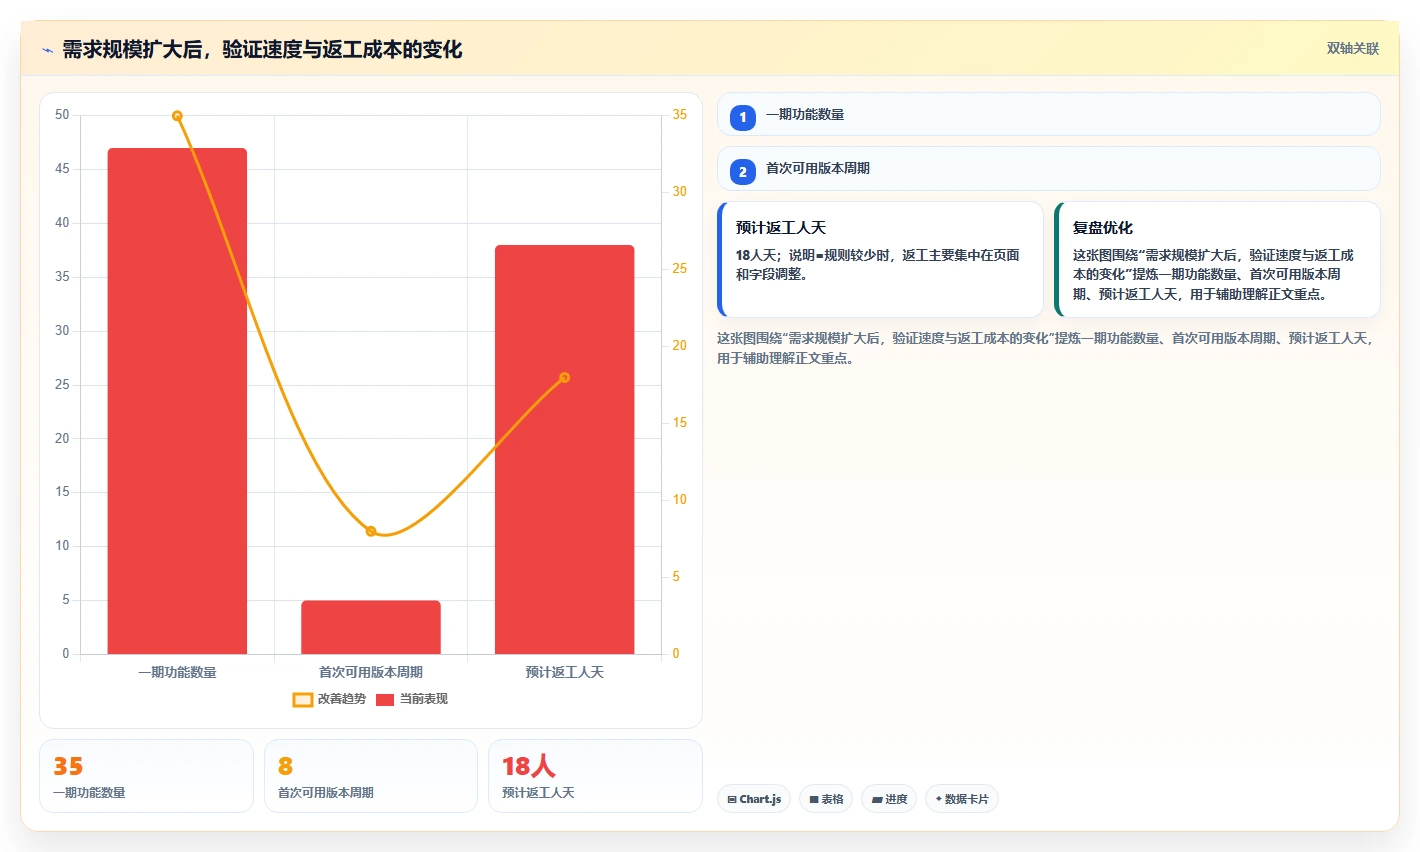Screen dimensions: 1420x852
Task: Click the 数据卡片 tag chip
Action: 962,799
